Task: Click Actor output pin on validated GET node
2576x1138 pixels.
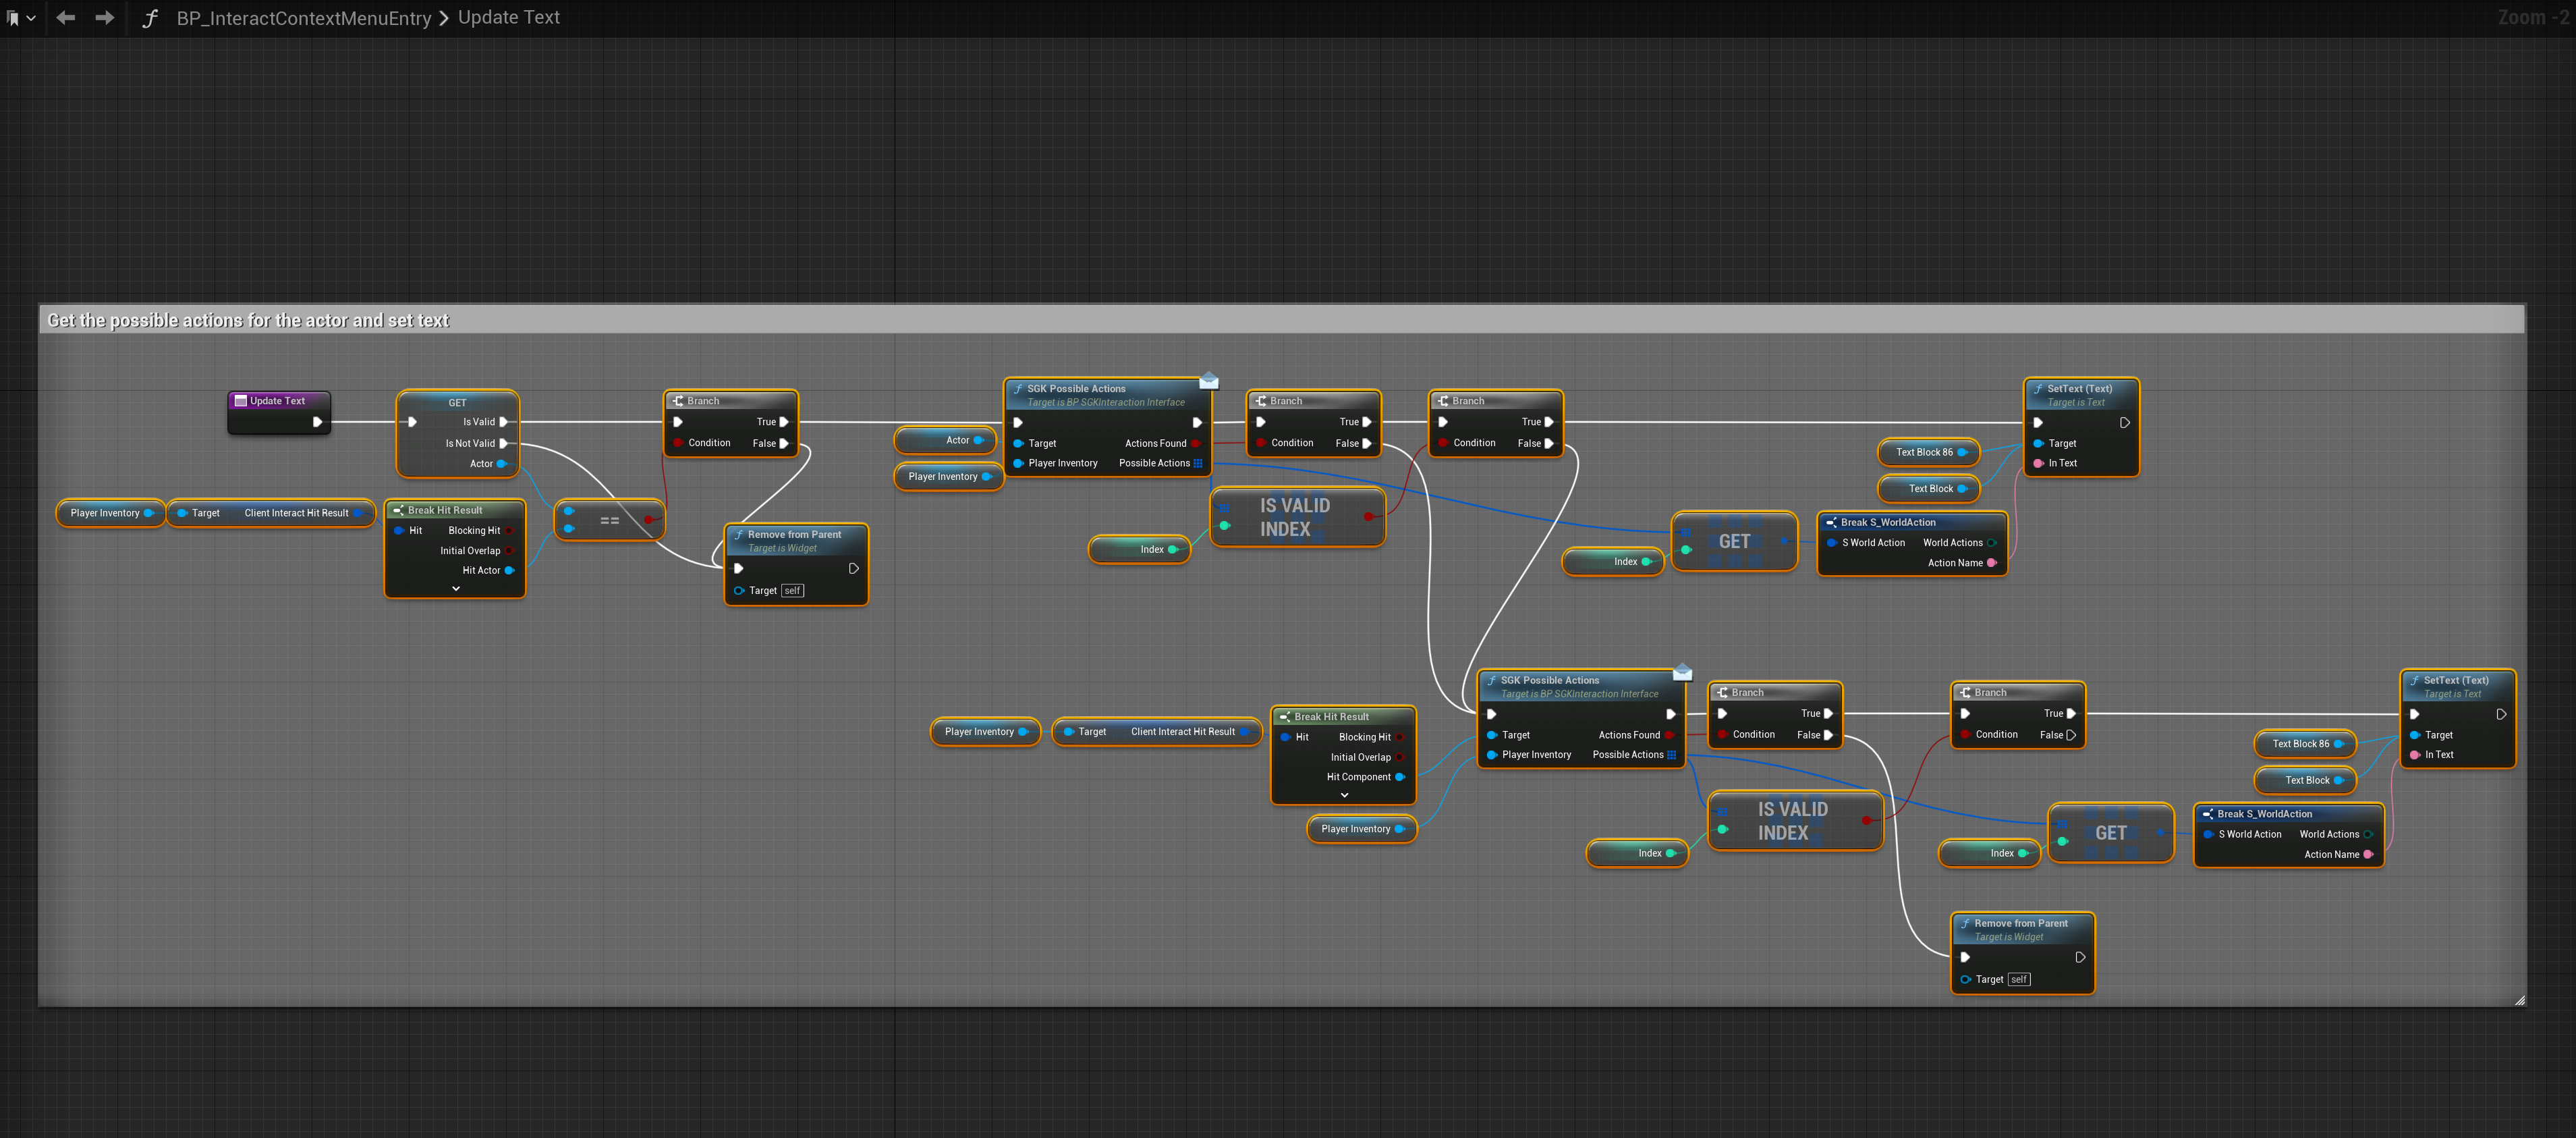Action: [x=502, y=464]
